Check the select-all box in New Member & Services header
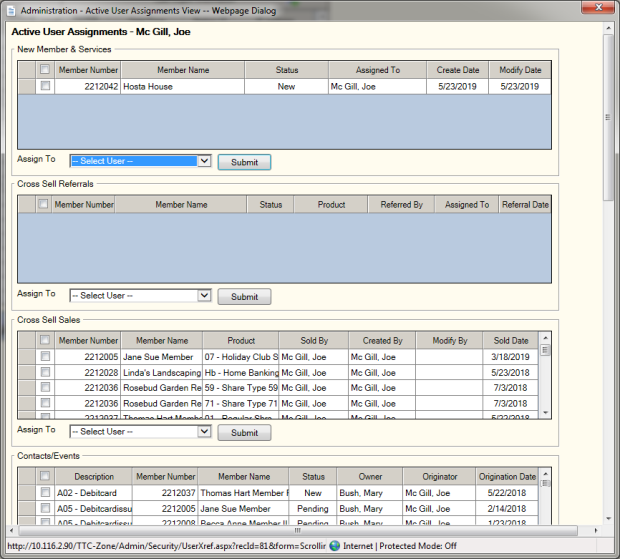 click(45, 70)
